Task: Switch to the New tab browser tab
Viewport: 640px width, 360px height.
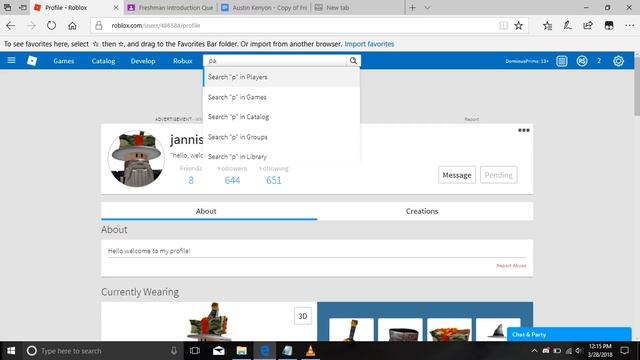Action: (x=358, y=8)
